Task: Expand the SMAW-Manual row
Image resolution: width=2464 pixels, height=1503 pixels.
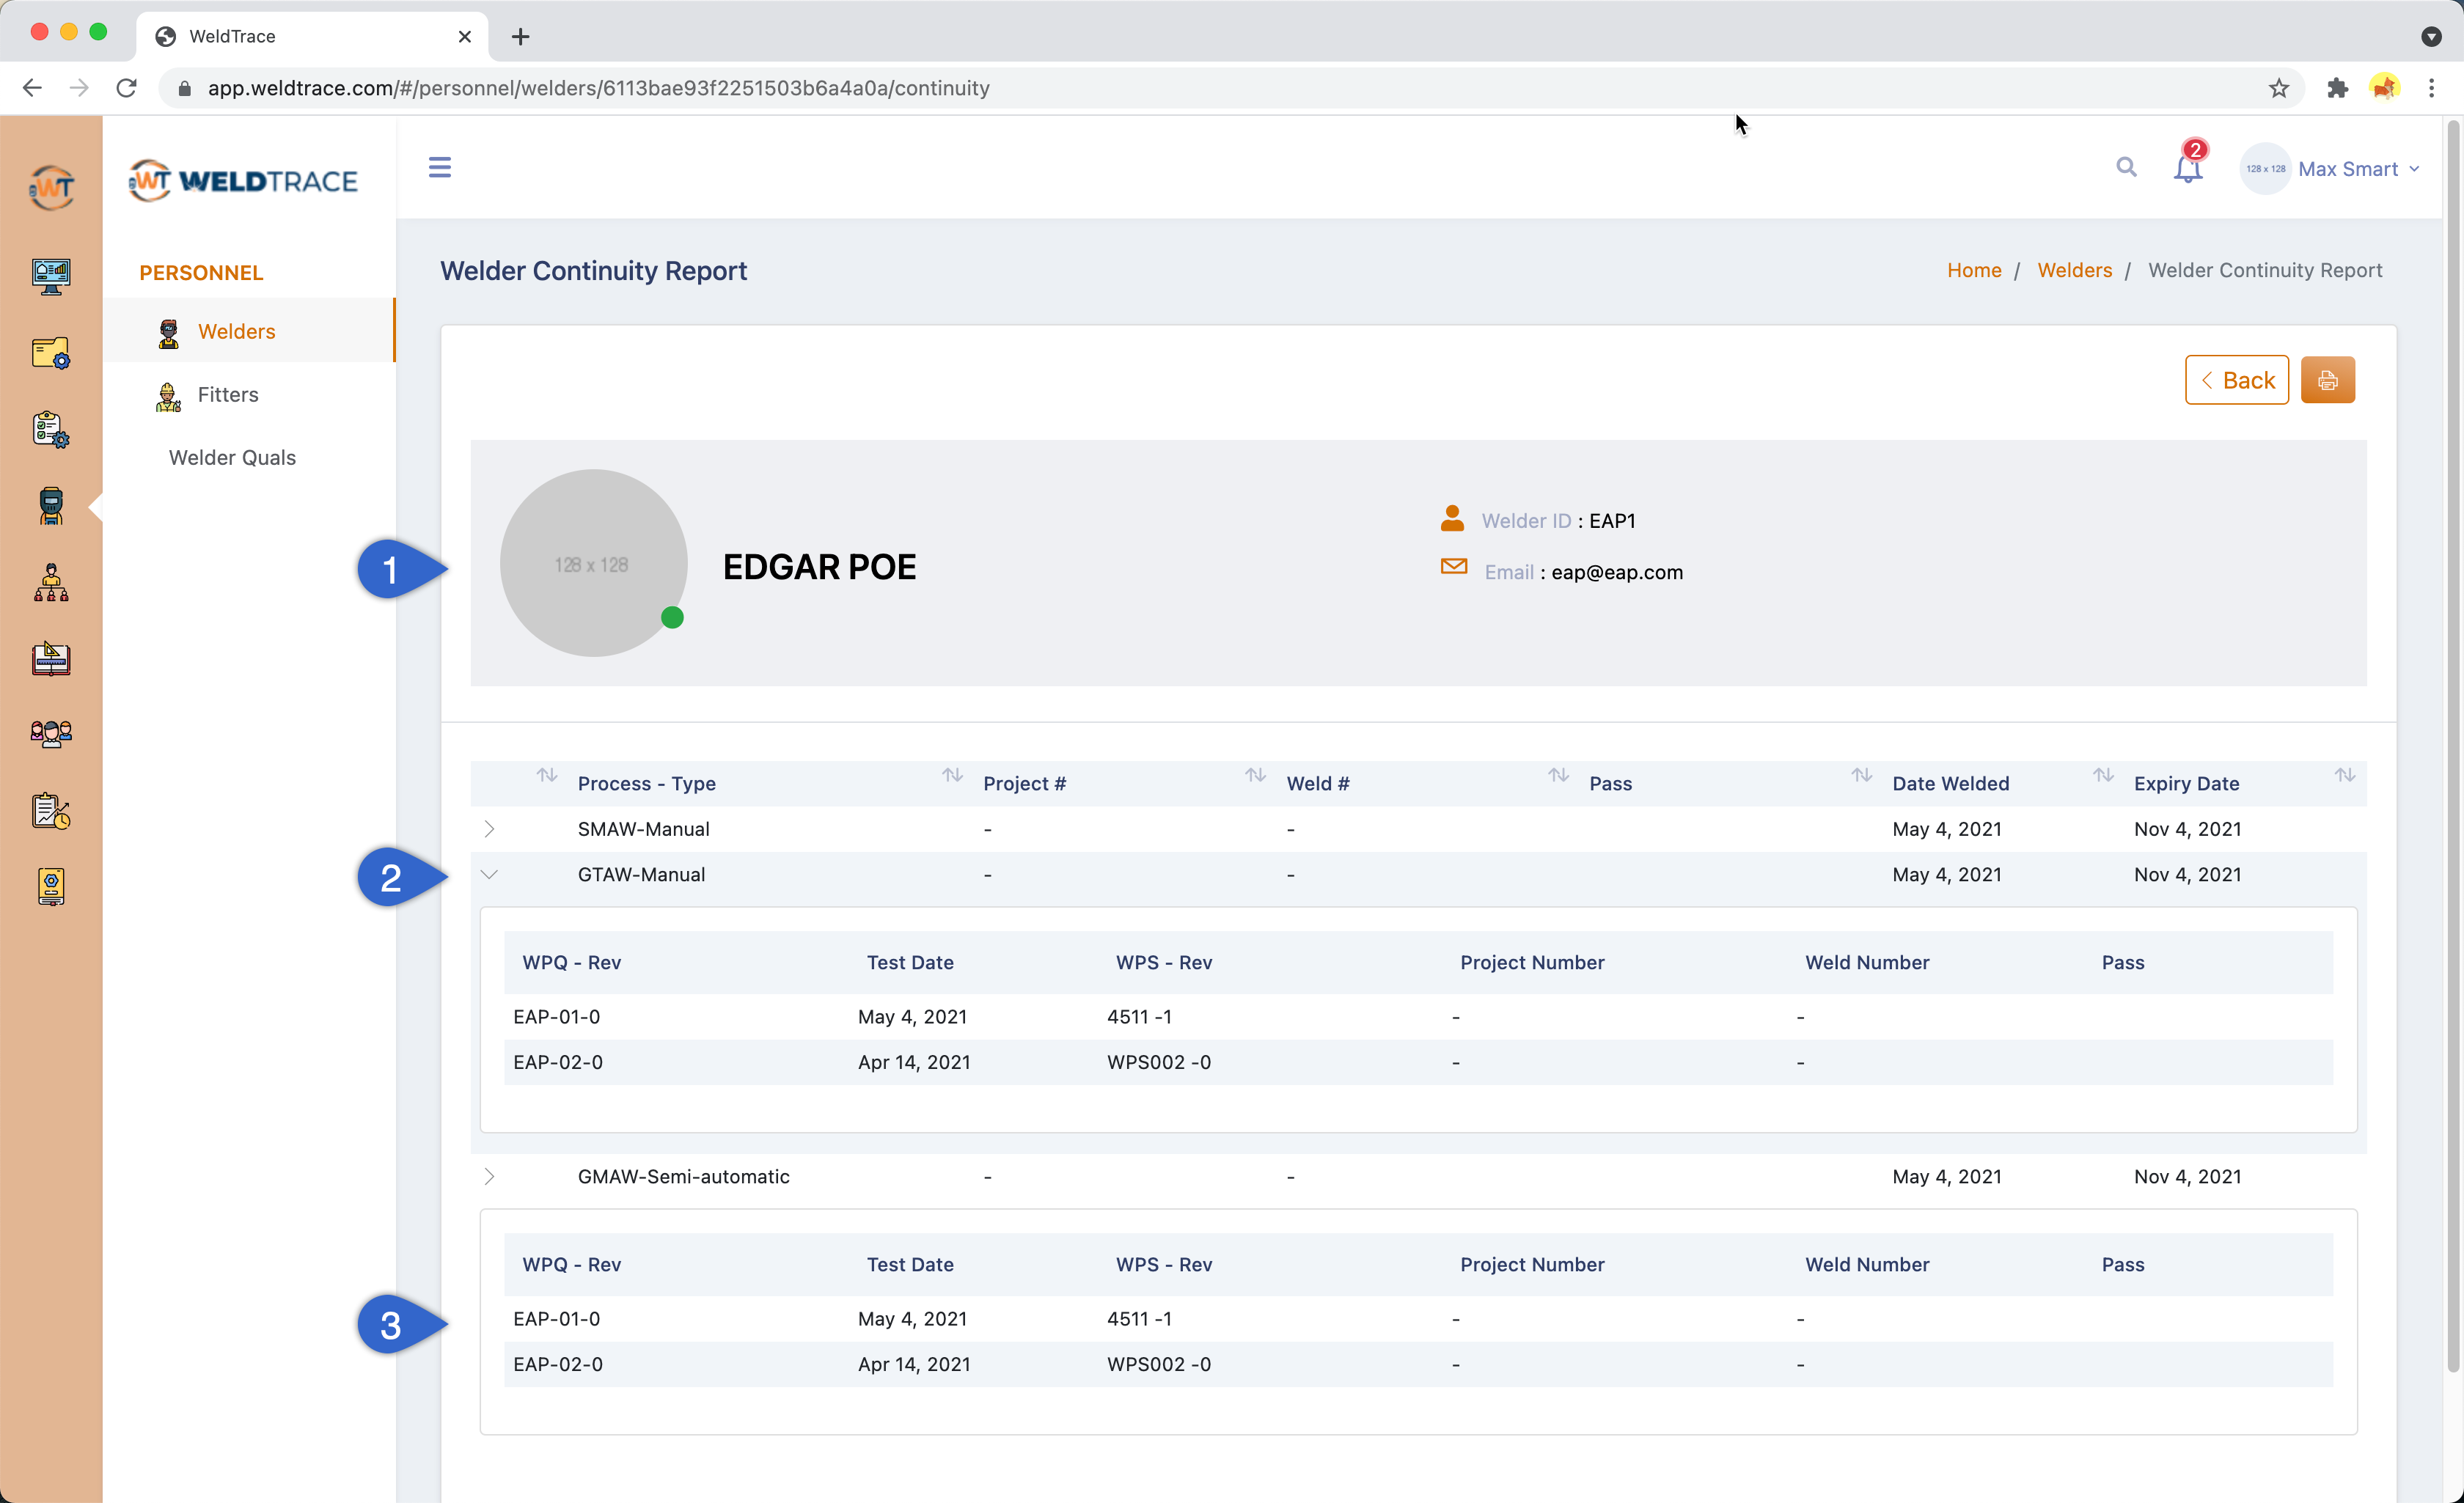Action: [x=489, y=829]
